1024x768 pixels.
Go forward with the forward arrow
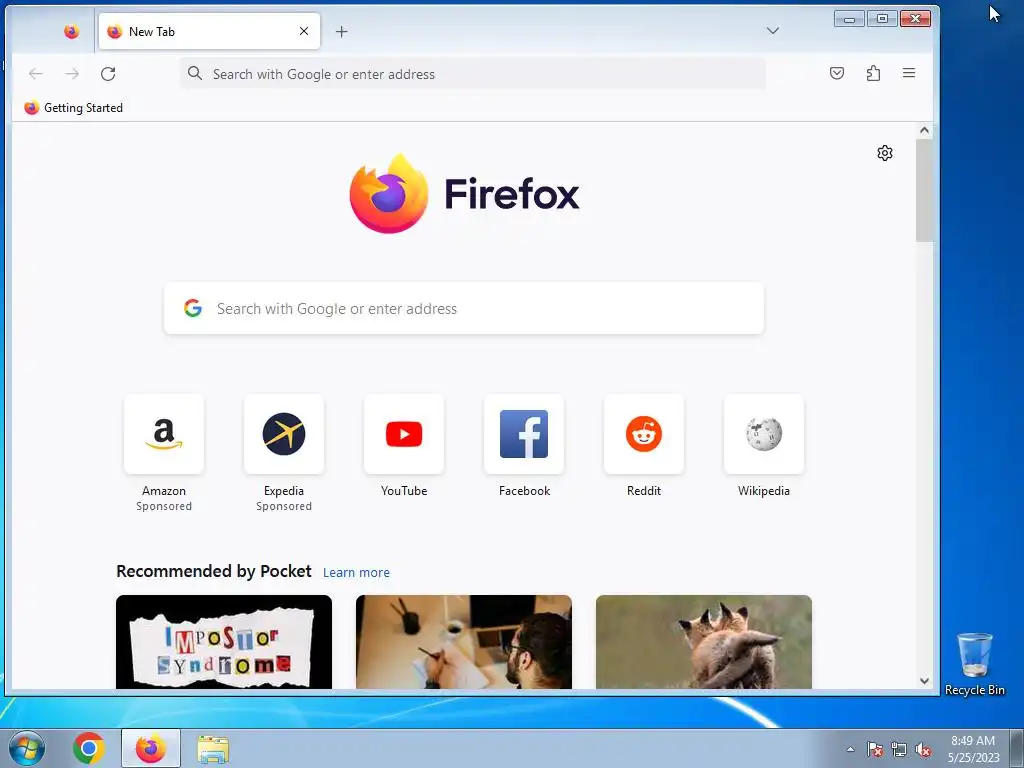[x=72, y=74]
